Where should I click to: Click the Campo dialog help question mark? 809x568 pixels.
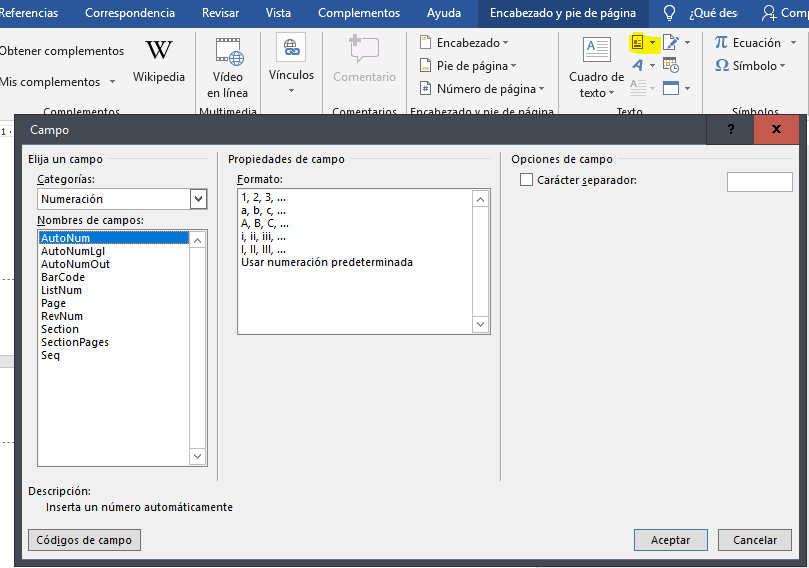tap(731, 129)
